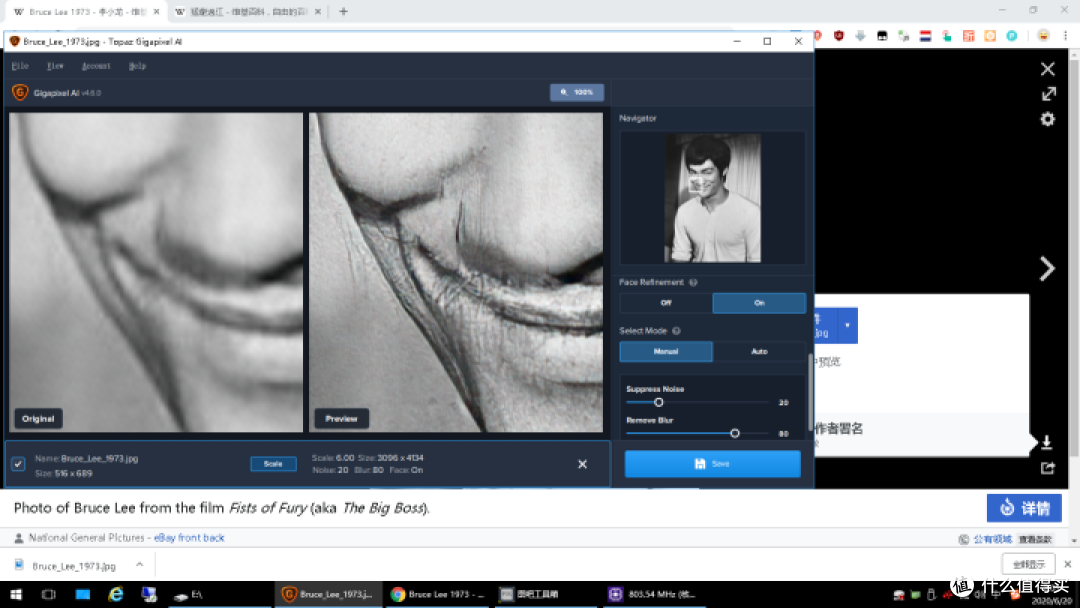Click the 查看条款 view terms button
Image resolution: width=1080 pixels, height=608 pixels.
tap(1035, 539)
